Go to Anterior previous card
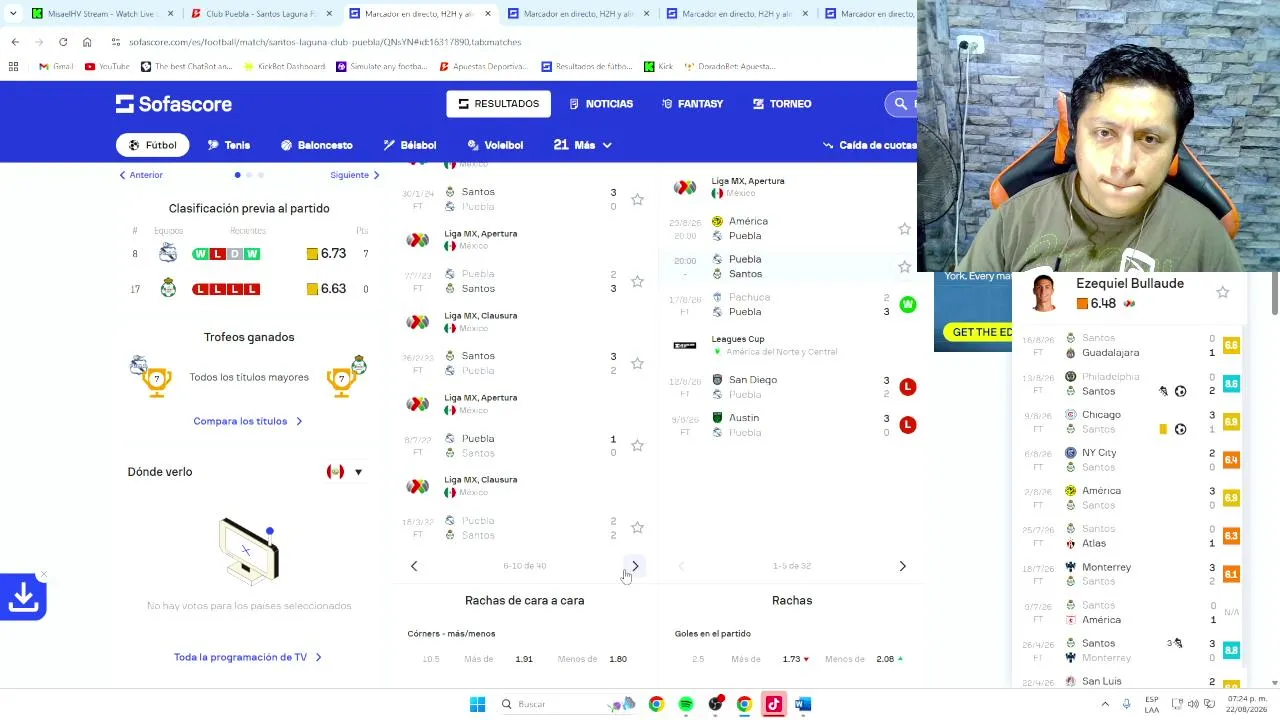1280x720 pixels. [141, 175]
